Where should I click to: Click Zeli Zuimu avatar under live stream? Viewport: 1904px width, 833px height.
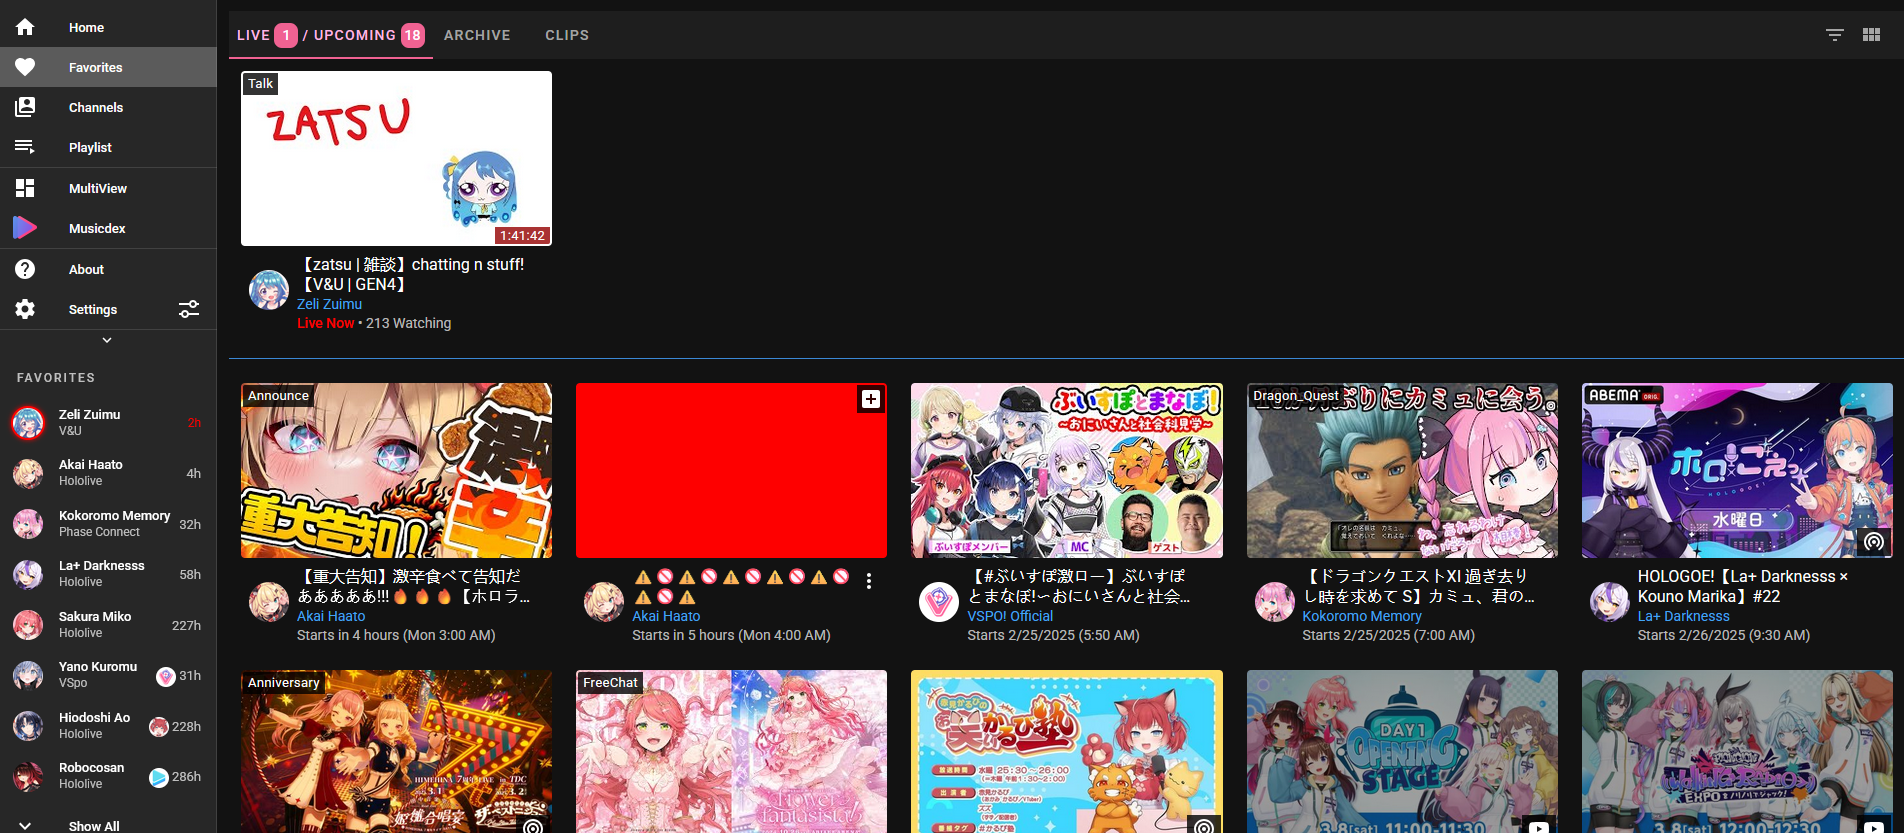269,290
